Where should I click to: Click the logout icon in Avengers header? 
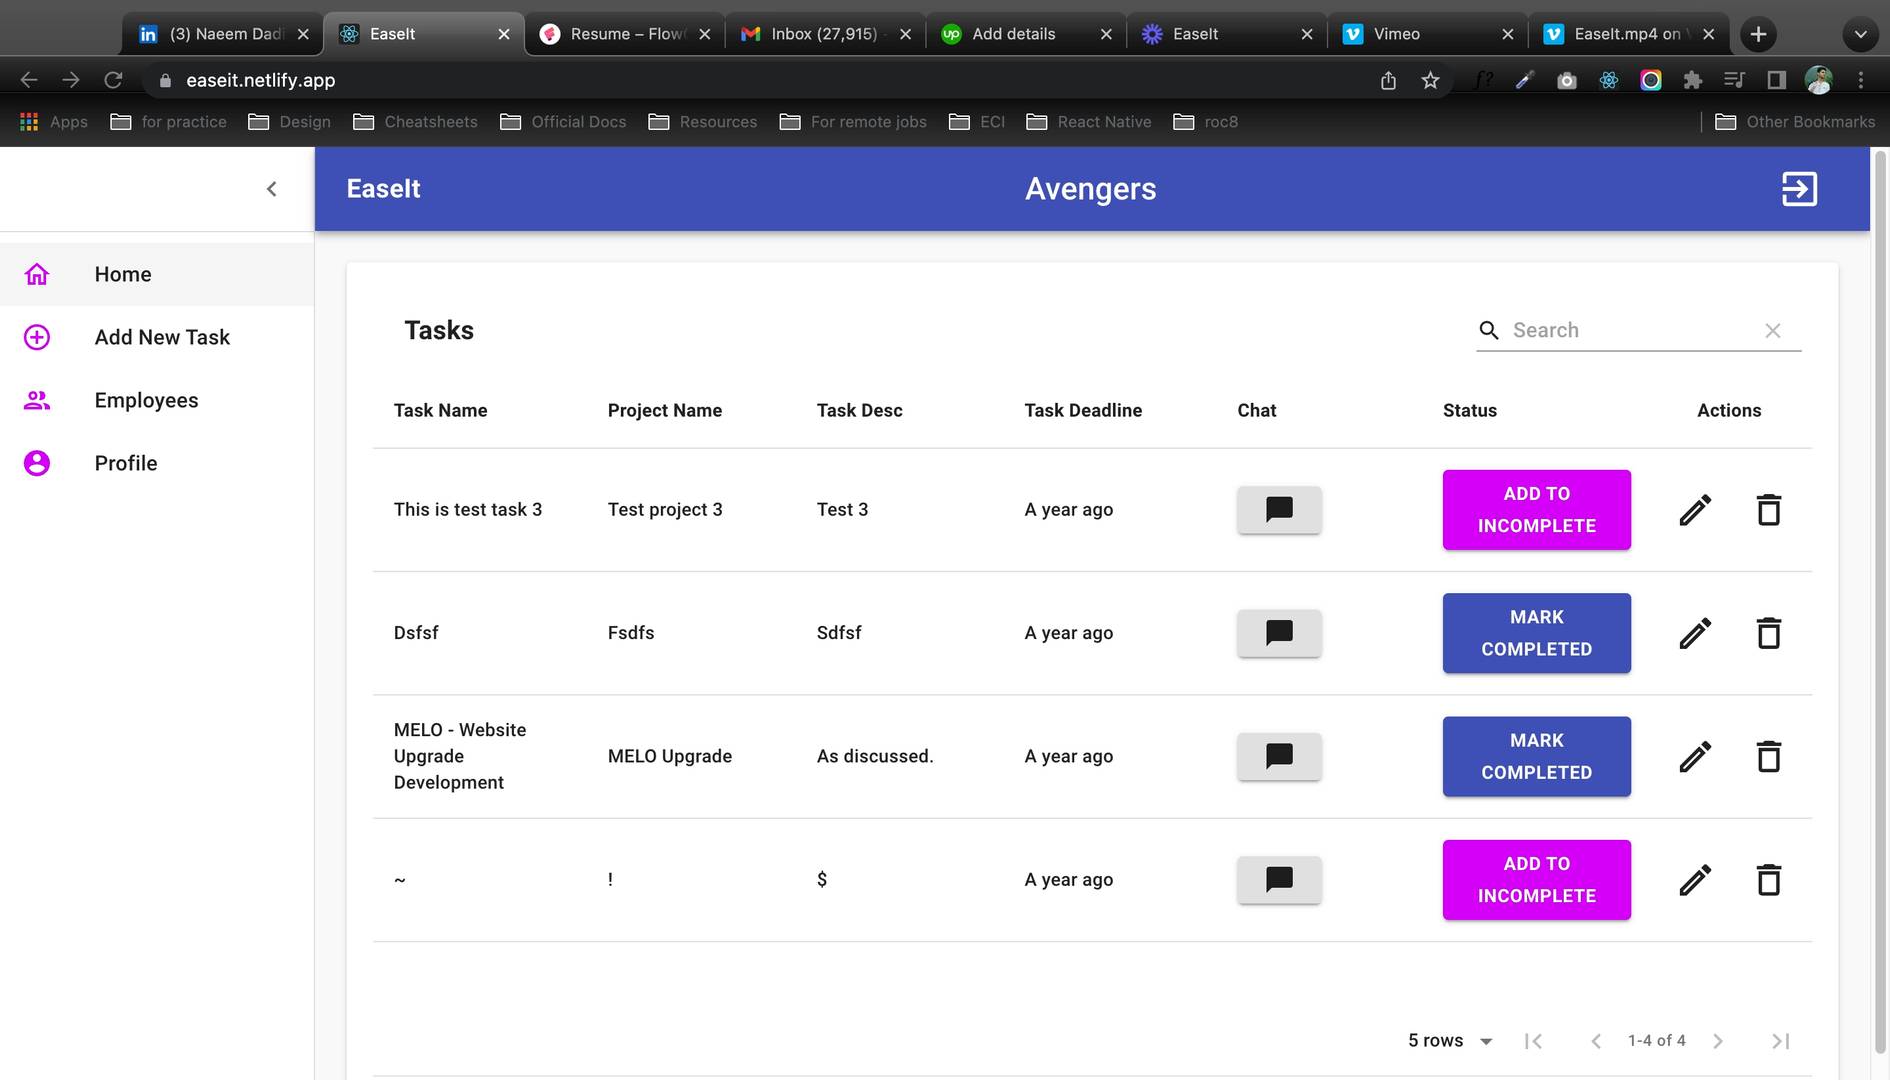point(1799,189)
